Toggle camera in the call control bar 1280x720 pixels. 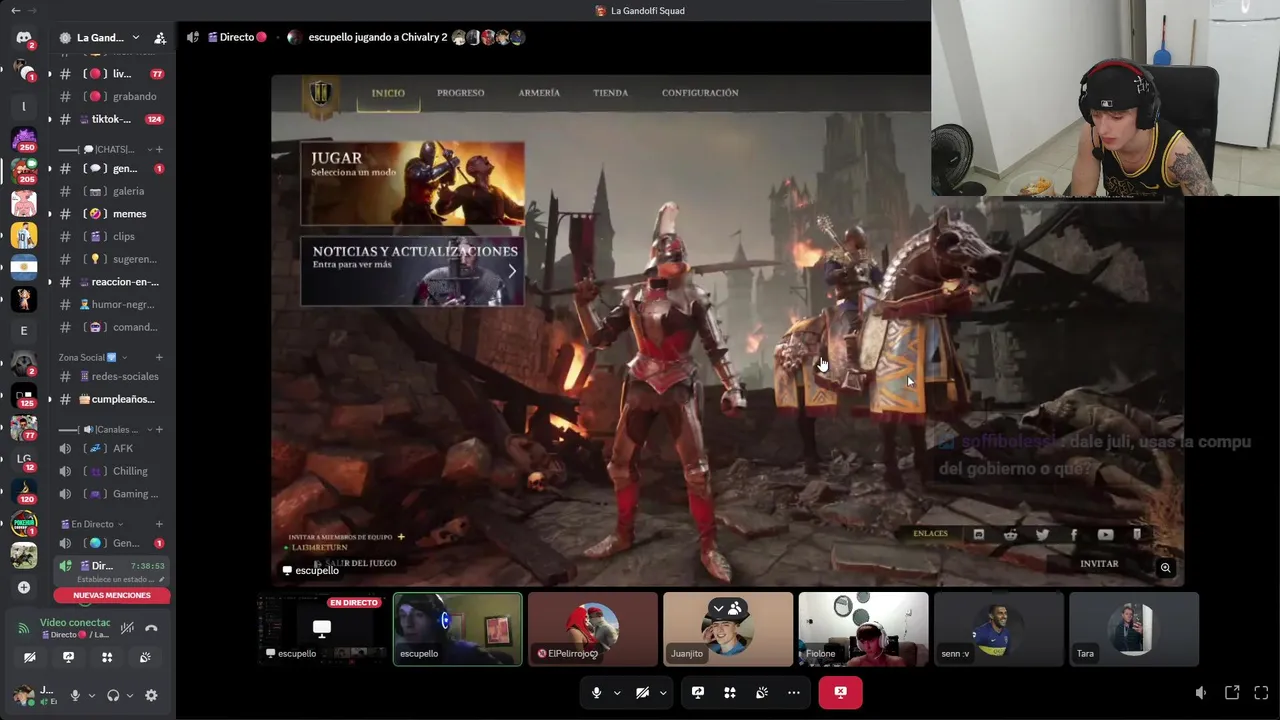pyautogui.click(x=642, y=693)
